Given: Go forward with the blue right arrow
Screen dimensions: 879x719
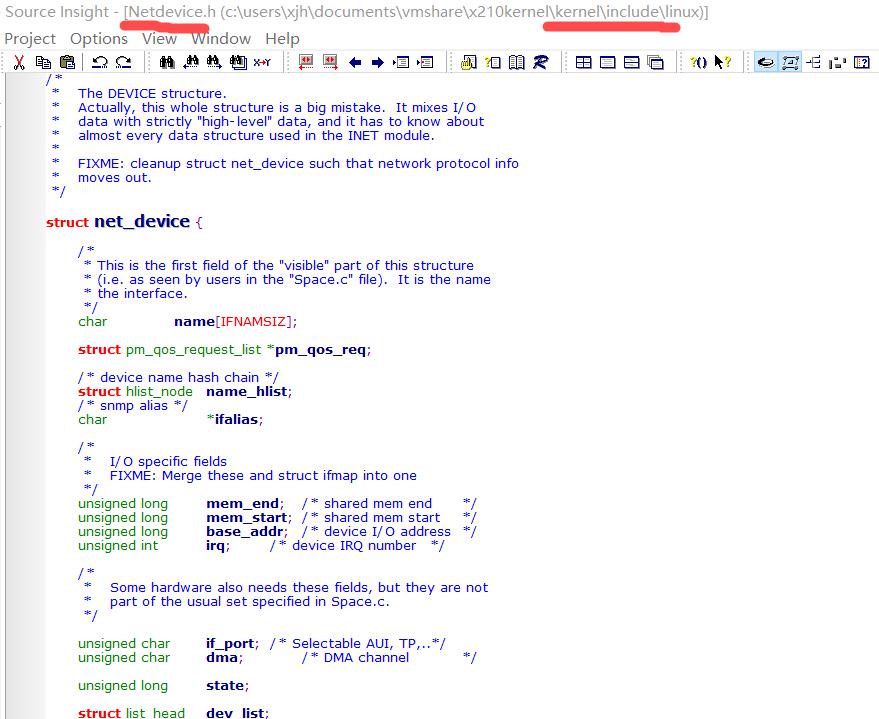Looking at the screenshot, I should [x=378, y=62].
